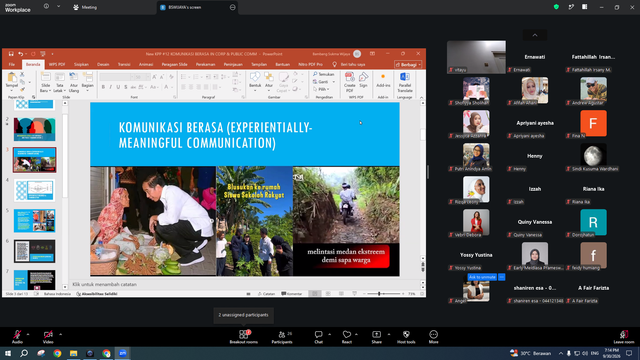
Task: Start Video camera in Zoom
Action: coord(48,337)
